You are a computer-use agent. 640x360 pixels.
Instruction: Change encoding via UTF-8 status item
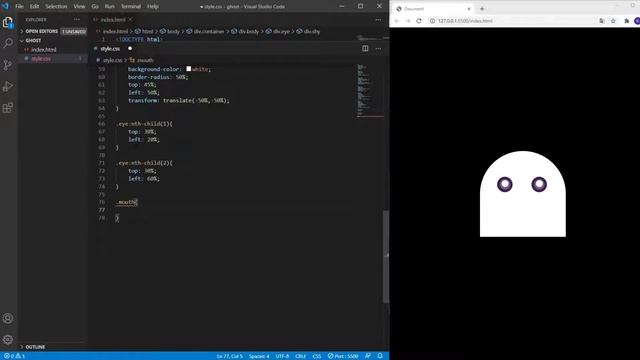[282, 356]
